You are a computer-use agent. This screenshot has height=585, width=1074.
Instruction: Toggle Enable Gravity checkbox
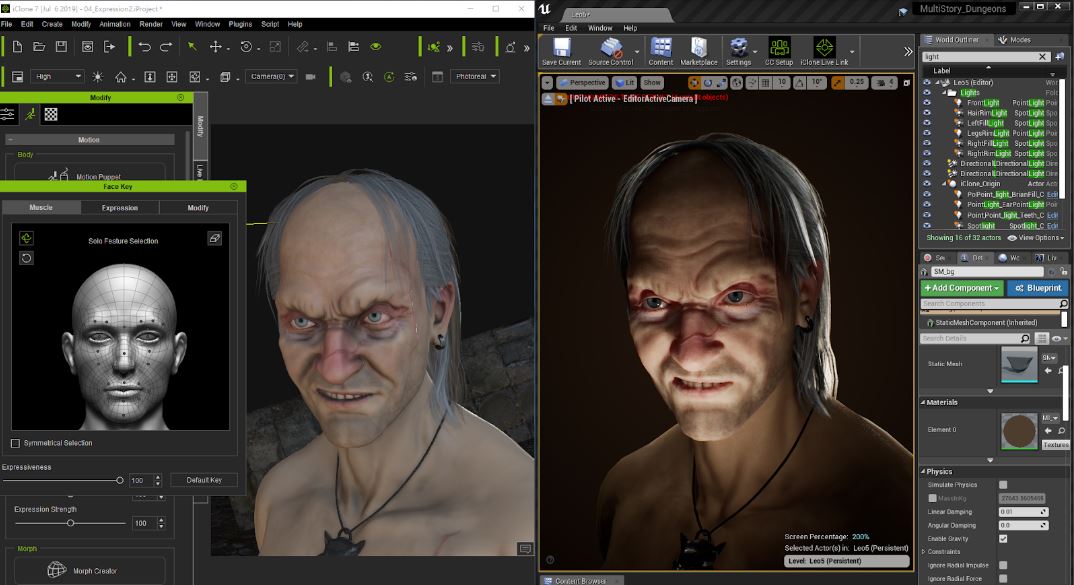click(1003, 539)
